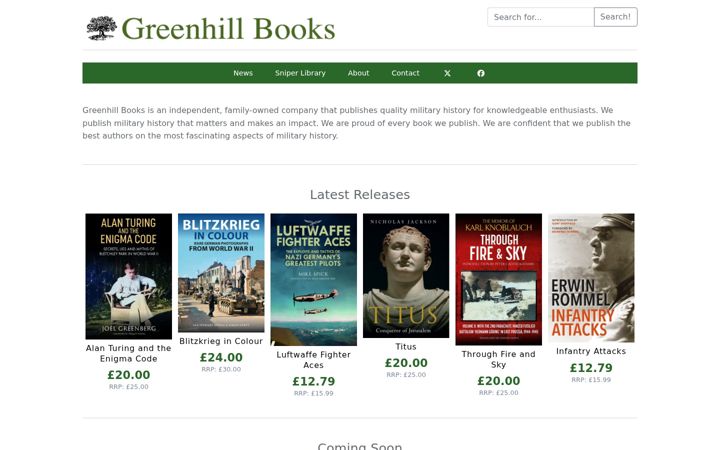Open the Alan Turing and the Enigma Code cover
720x450 pixels.
(x=129, y=276)
